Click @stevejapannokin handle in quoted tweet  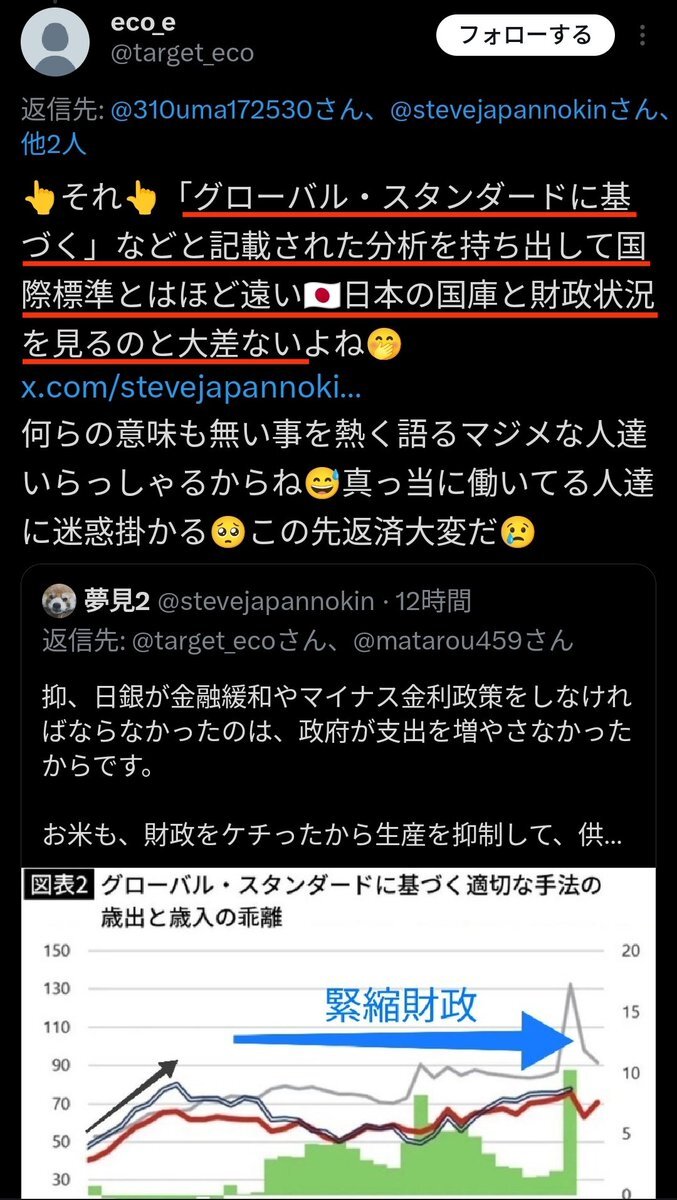click(x=265, y=601)
